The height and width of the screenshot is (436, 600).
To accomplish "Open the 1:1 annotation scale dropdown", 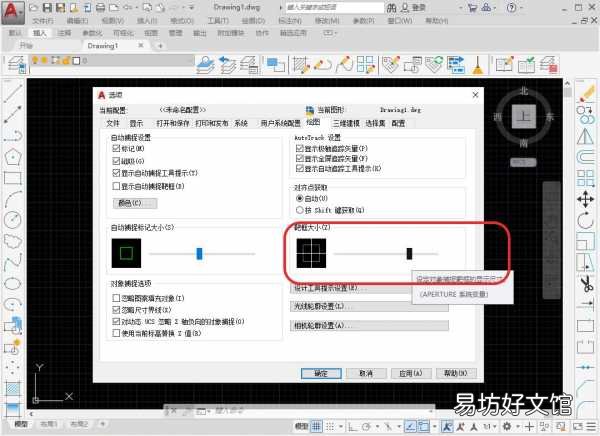I will pos(490,426).
